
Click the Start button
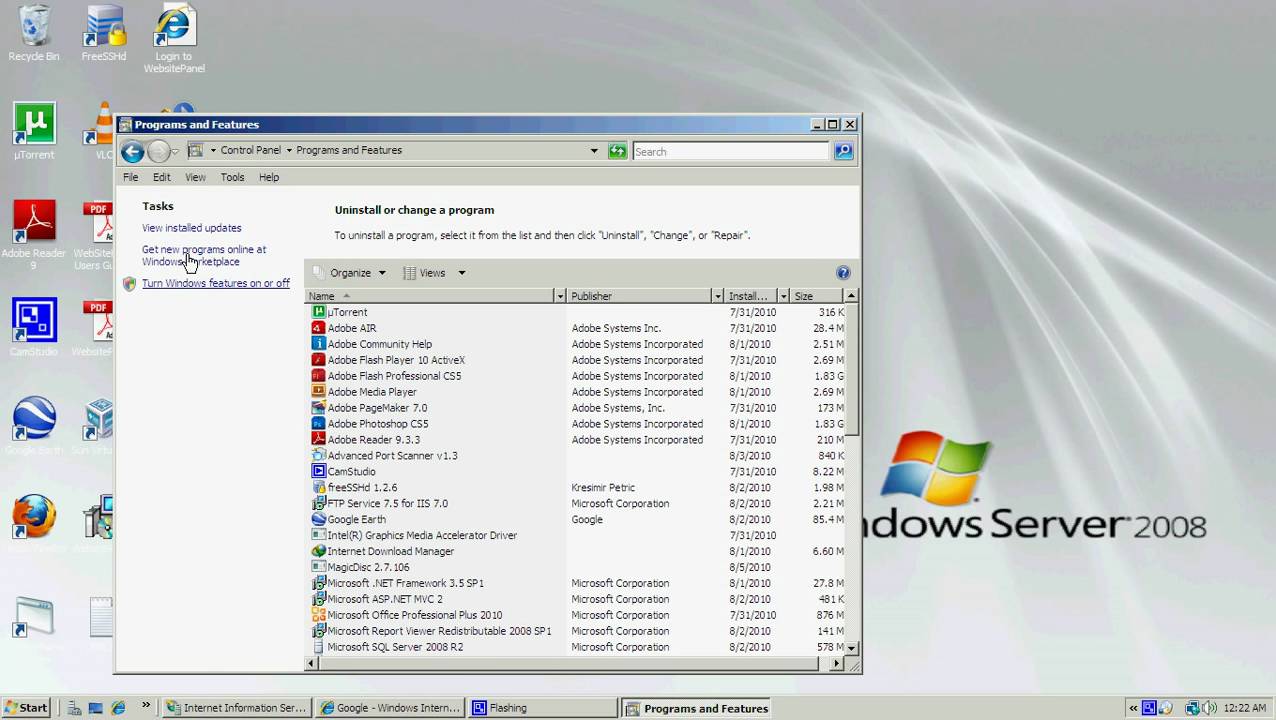[x=26, y=708]
